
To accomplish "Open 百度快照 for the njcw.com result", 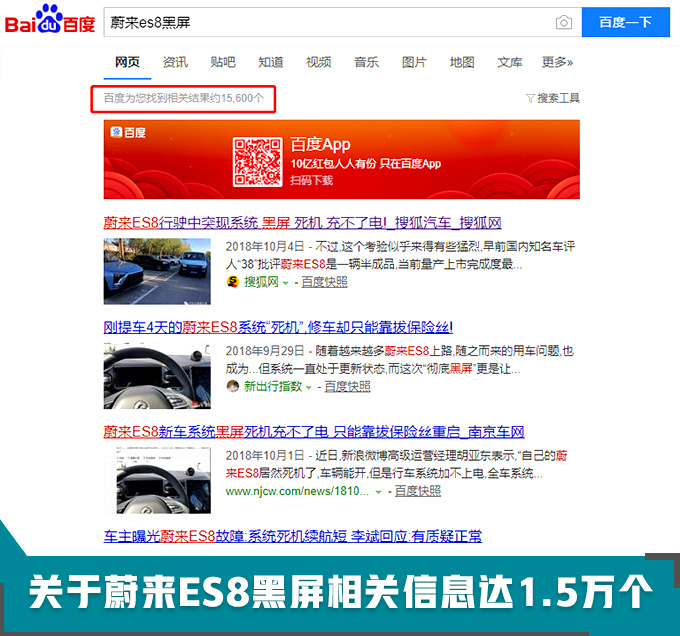I will [x=418, y=491].
